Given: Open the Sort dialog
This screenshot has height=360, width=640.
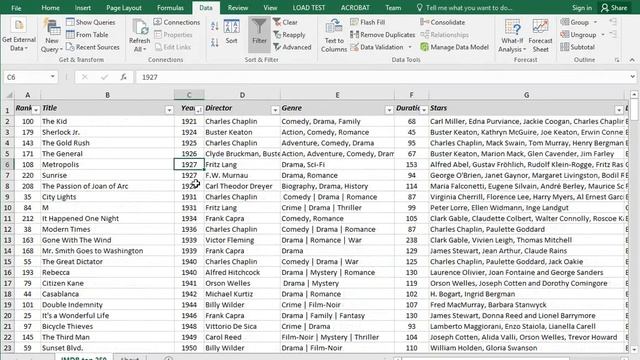Looking at the screenshot, I should (x=231, y=32).
